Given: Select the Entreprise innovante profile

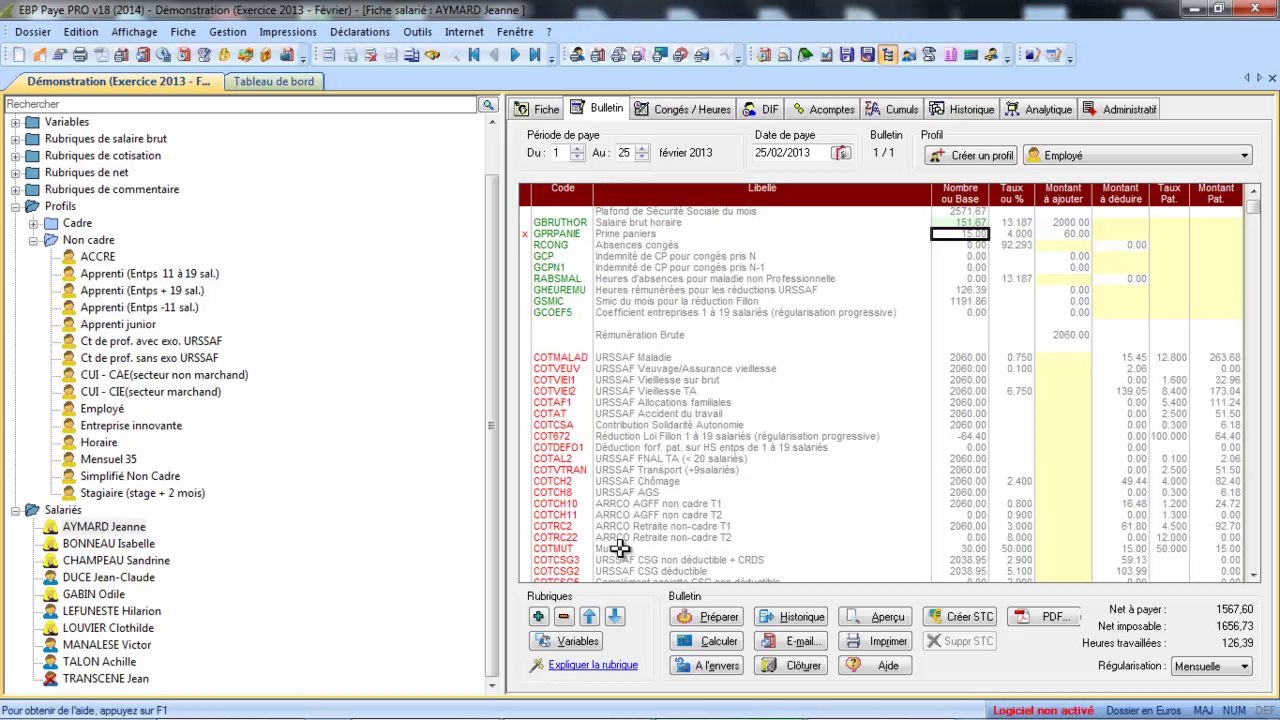Looking at the screenshot, I should [131, 426].
